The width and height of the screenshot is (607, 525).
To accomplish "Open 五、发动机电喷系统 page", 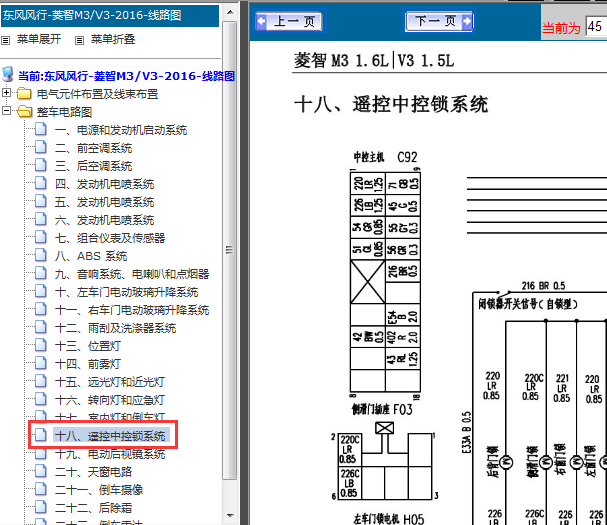I will 104,202.
